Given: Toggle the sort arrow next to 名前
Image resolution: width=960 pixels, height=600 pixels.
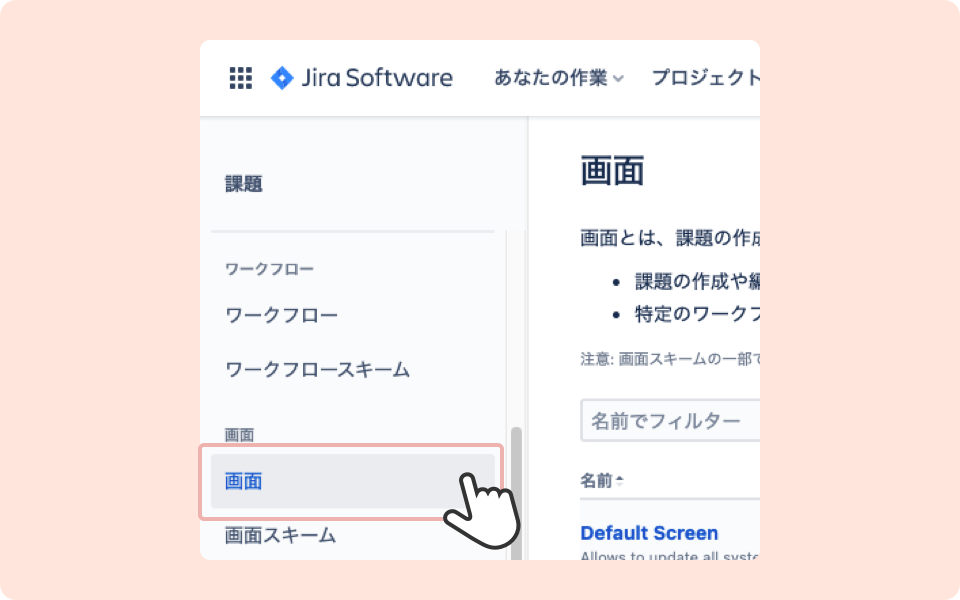Looking at the screenshot, I should point(619,481).
